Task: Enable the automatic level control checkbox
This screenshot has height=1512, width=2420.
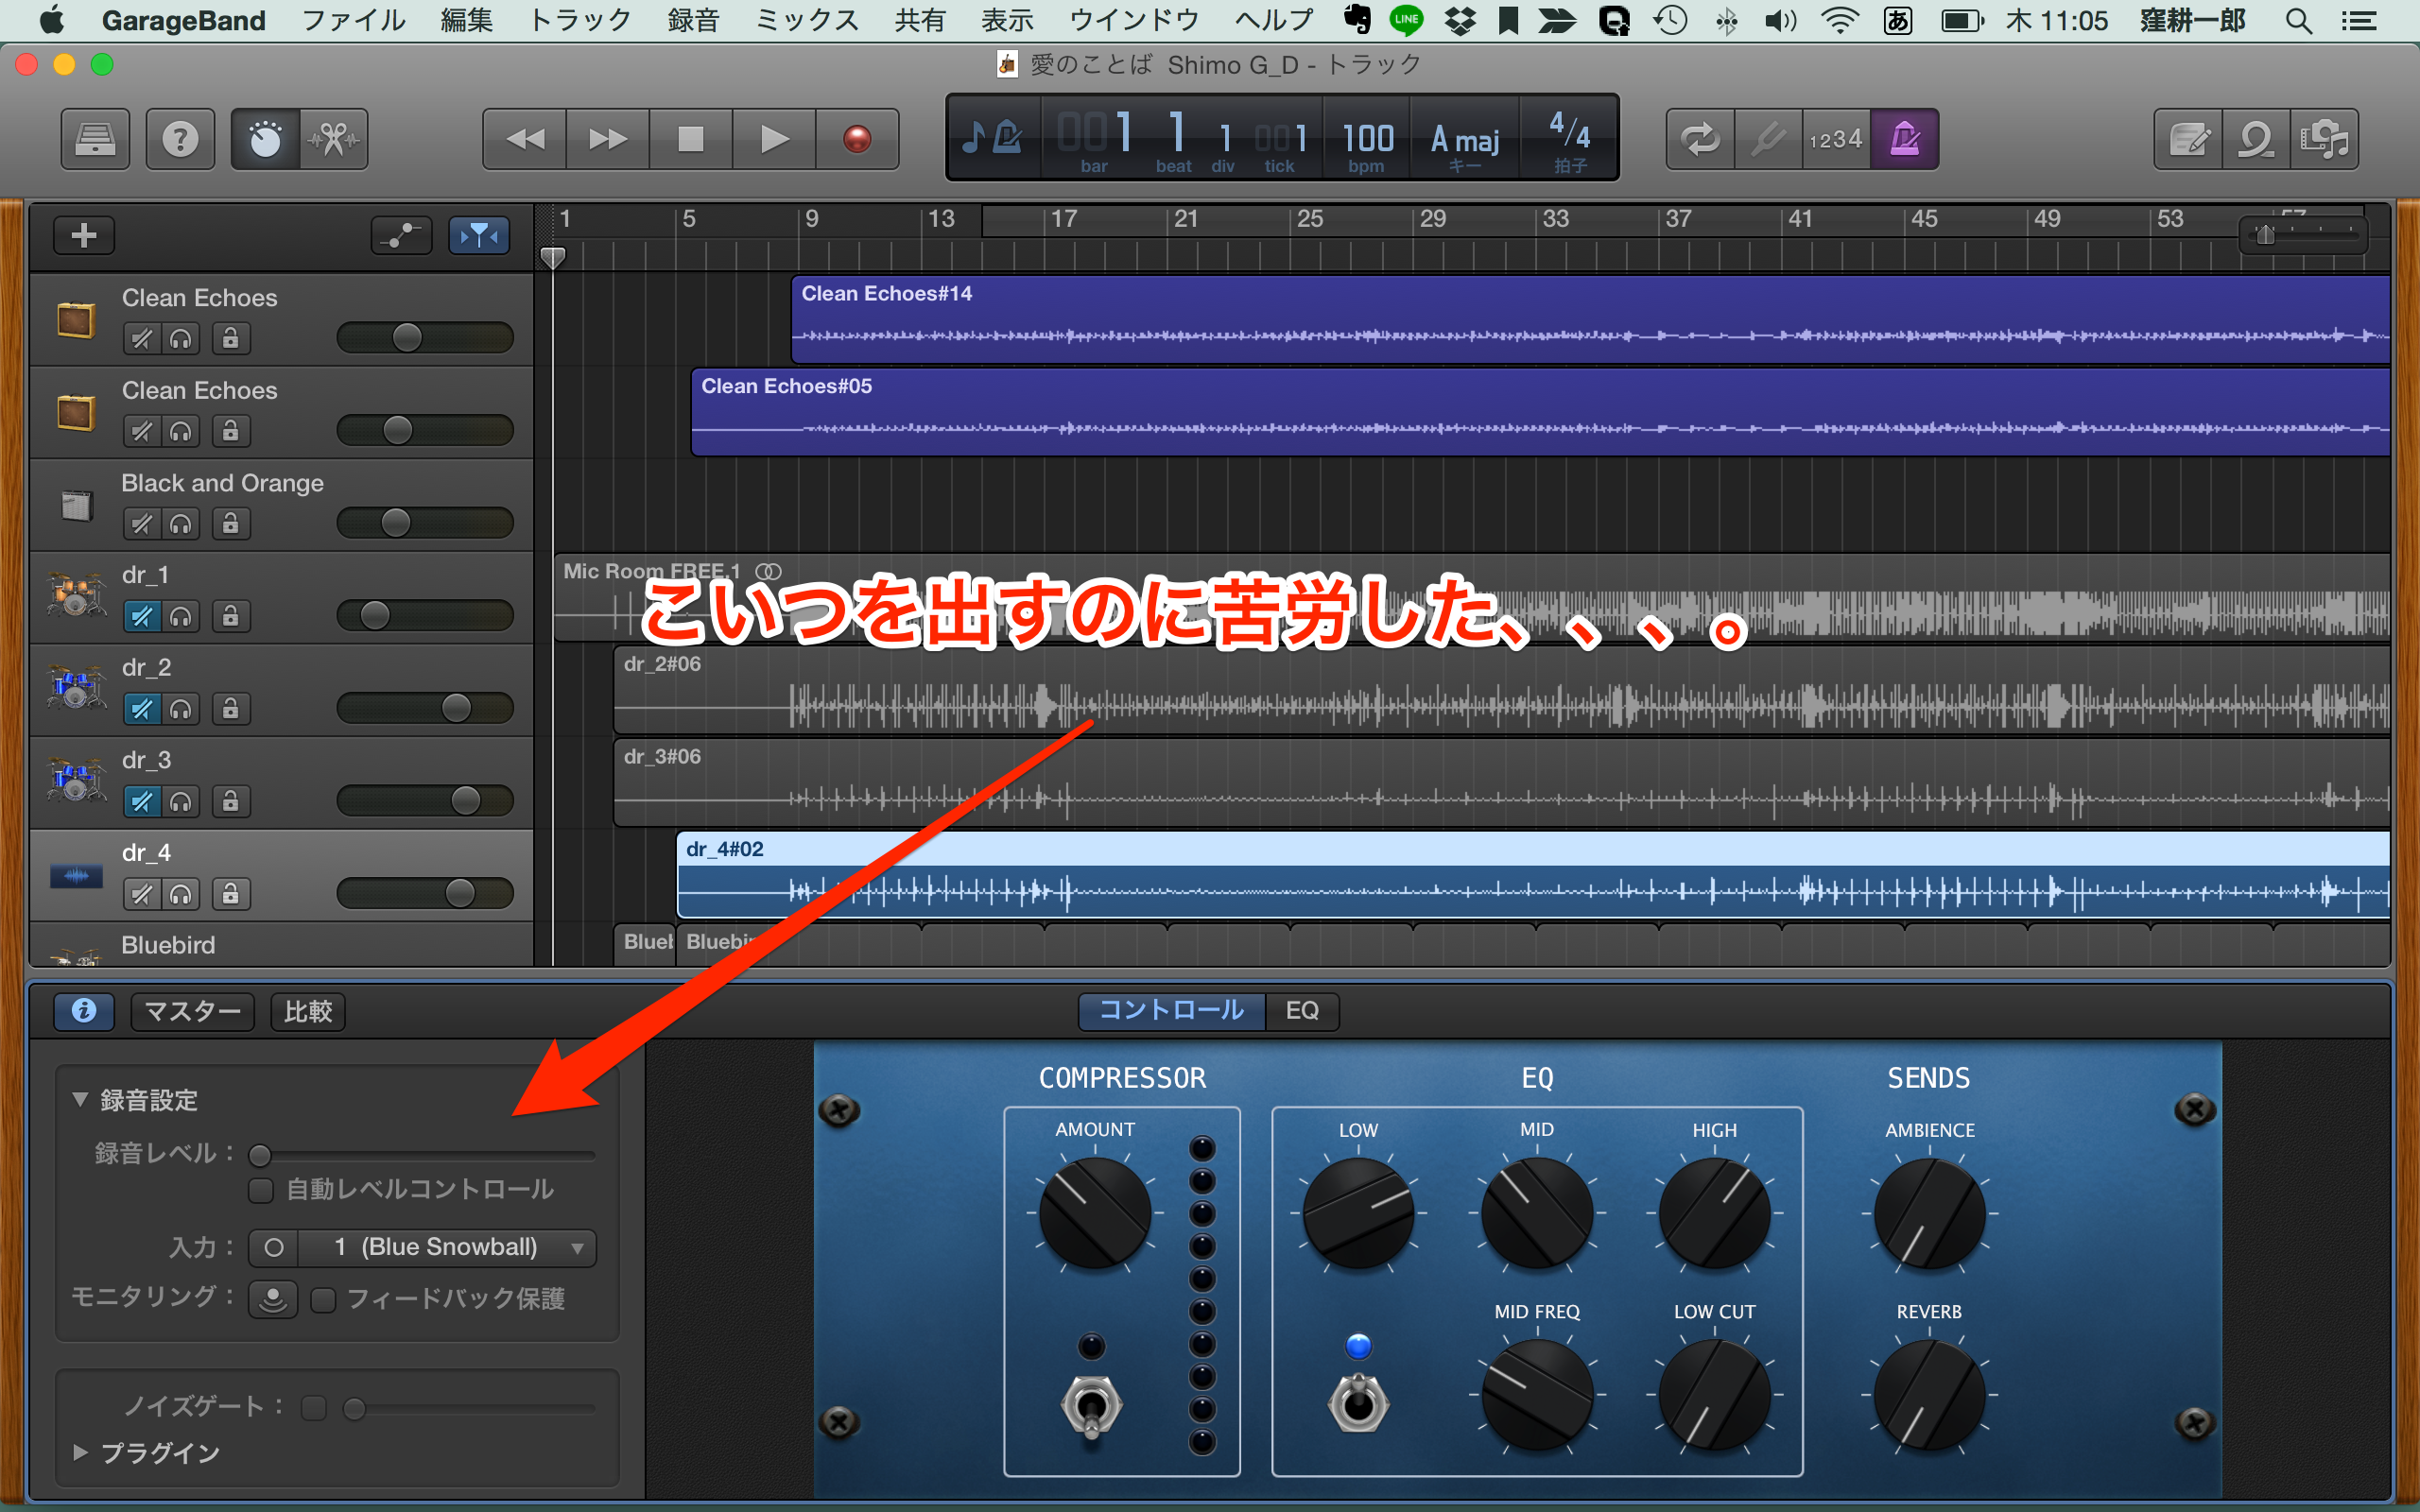Action: 261,1190
